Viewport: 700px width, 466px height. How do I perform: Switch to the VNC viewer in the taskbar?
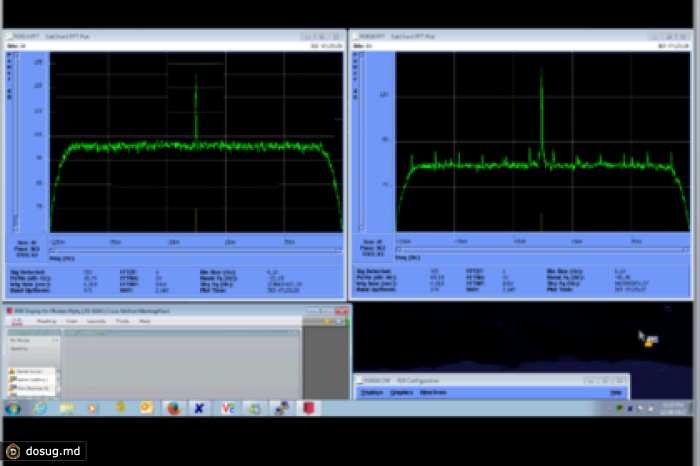(x=228, y=408)
